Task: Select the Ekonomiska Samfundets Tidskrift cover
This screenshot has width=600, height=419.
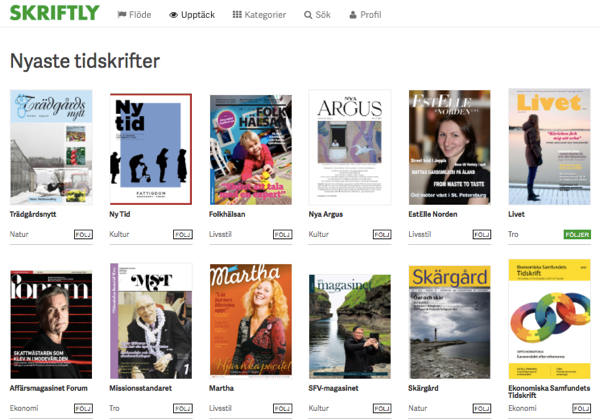Action: tap(550, 321)
